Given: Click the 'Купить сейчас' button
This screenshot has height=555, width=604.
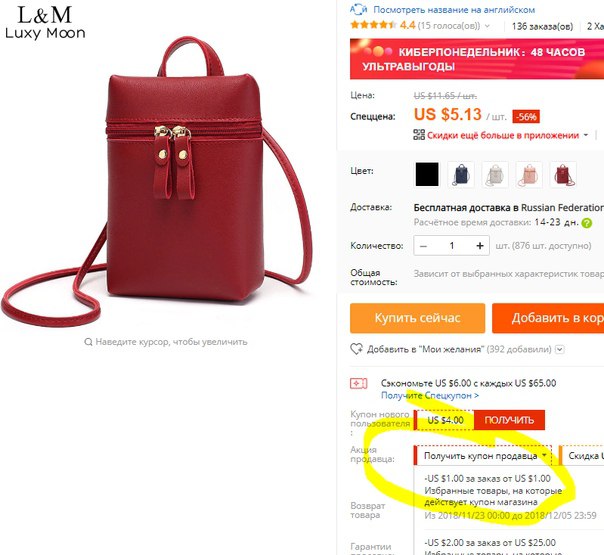Looking at the screenshot, I should [418, 318].
